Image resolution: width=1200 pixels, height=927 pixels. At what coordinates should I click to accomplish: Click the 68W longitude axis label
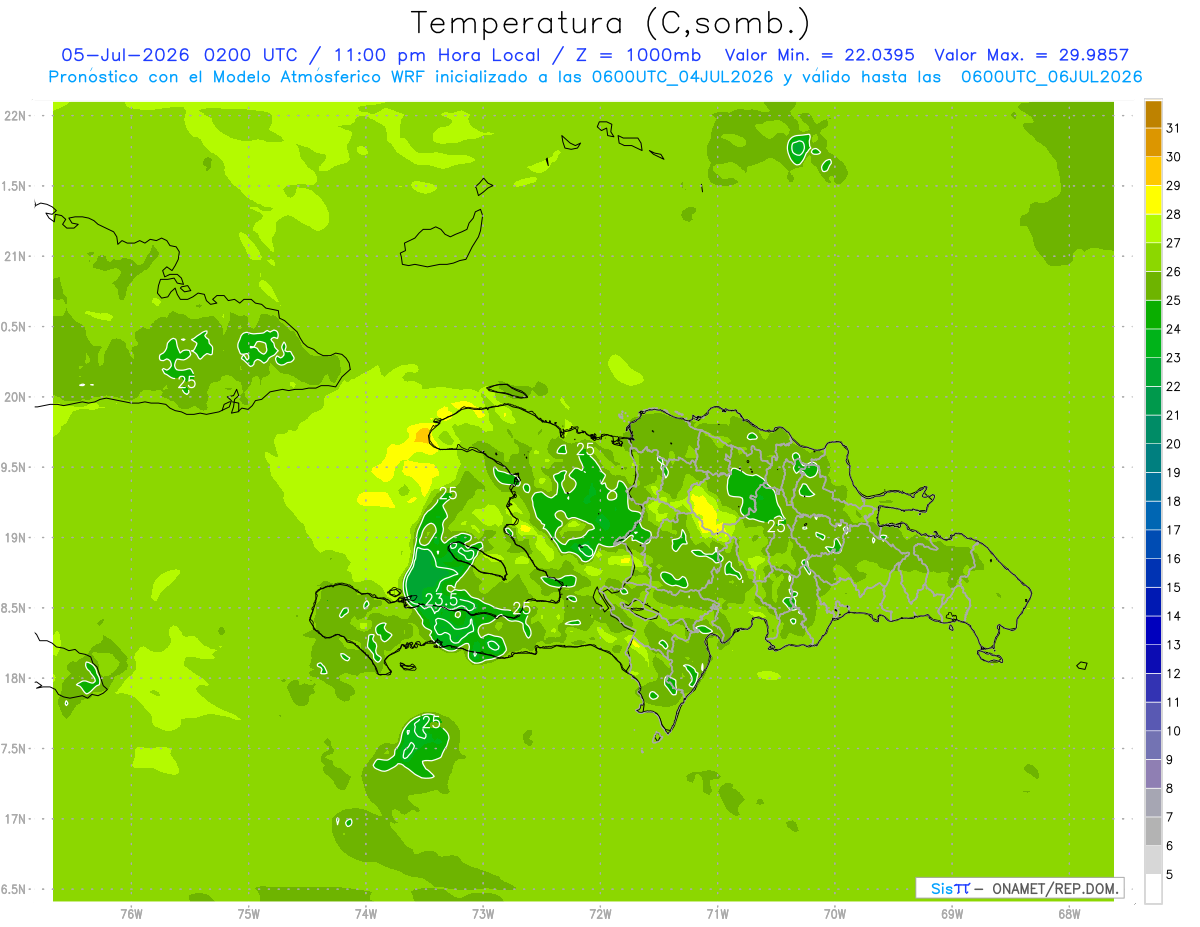(x=1069, y=913)
